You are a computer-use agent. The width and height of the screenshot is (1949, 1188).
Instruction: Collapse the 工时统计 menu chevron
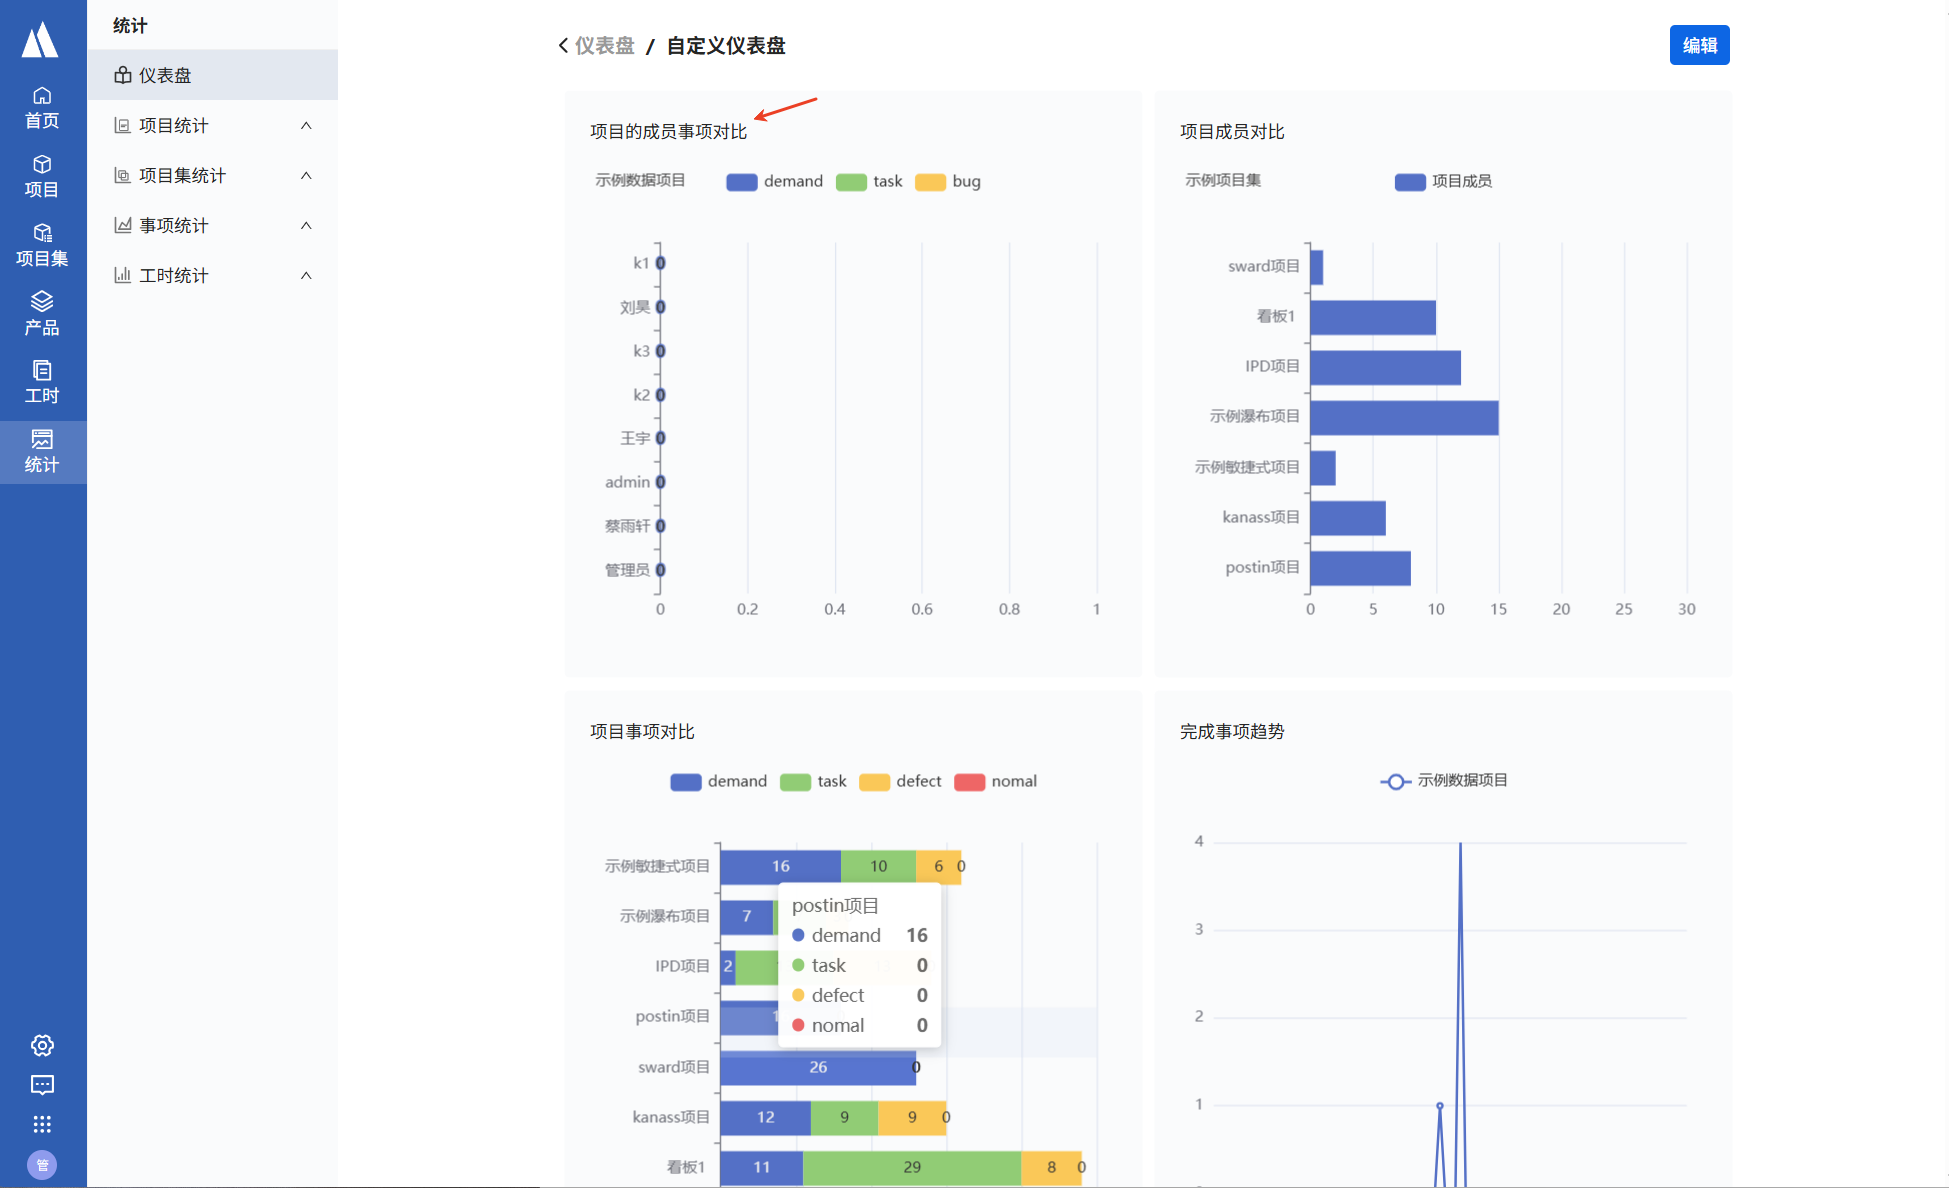tap(306, 275)
